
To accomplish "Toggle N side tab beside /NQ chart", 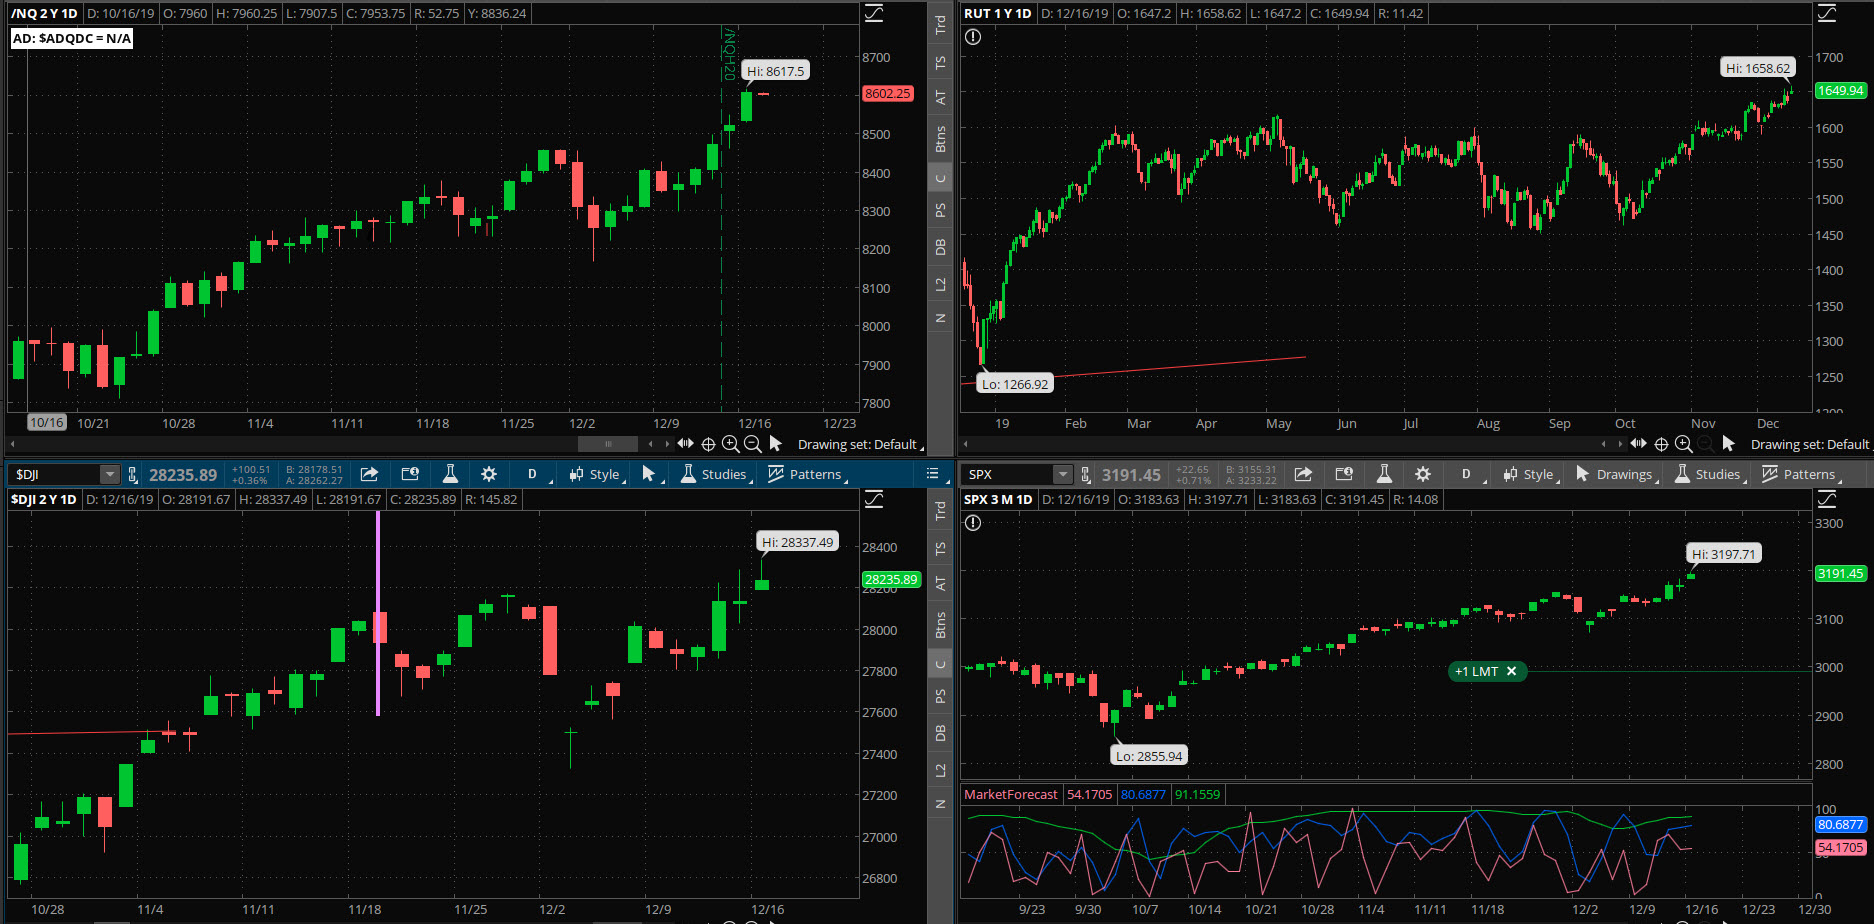I will pos(940,318).
